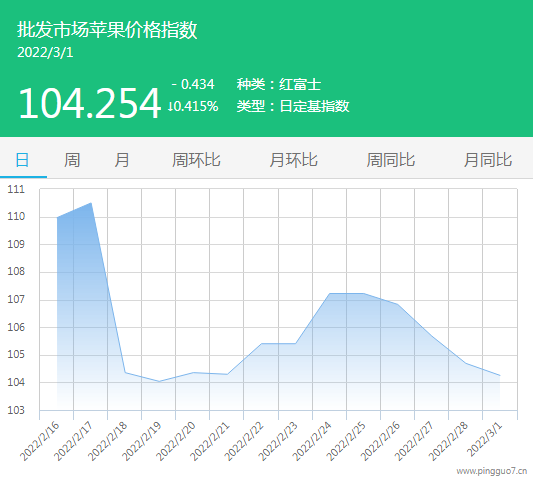The image size is (533, 481).
Task: View the 月环比 month-over-month tab
Action: [293, 160]
